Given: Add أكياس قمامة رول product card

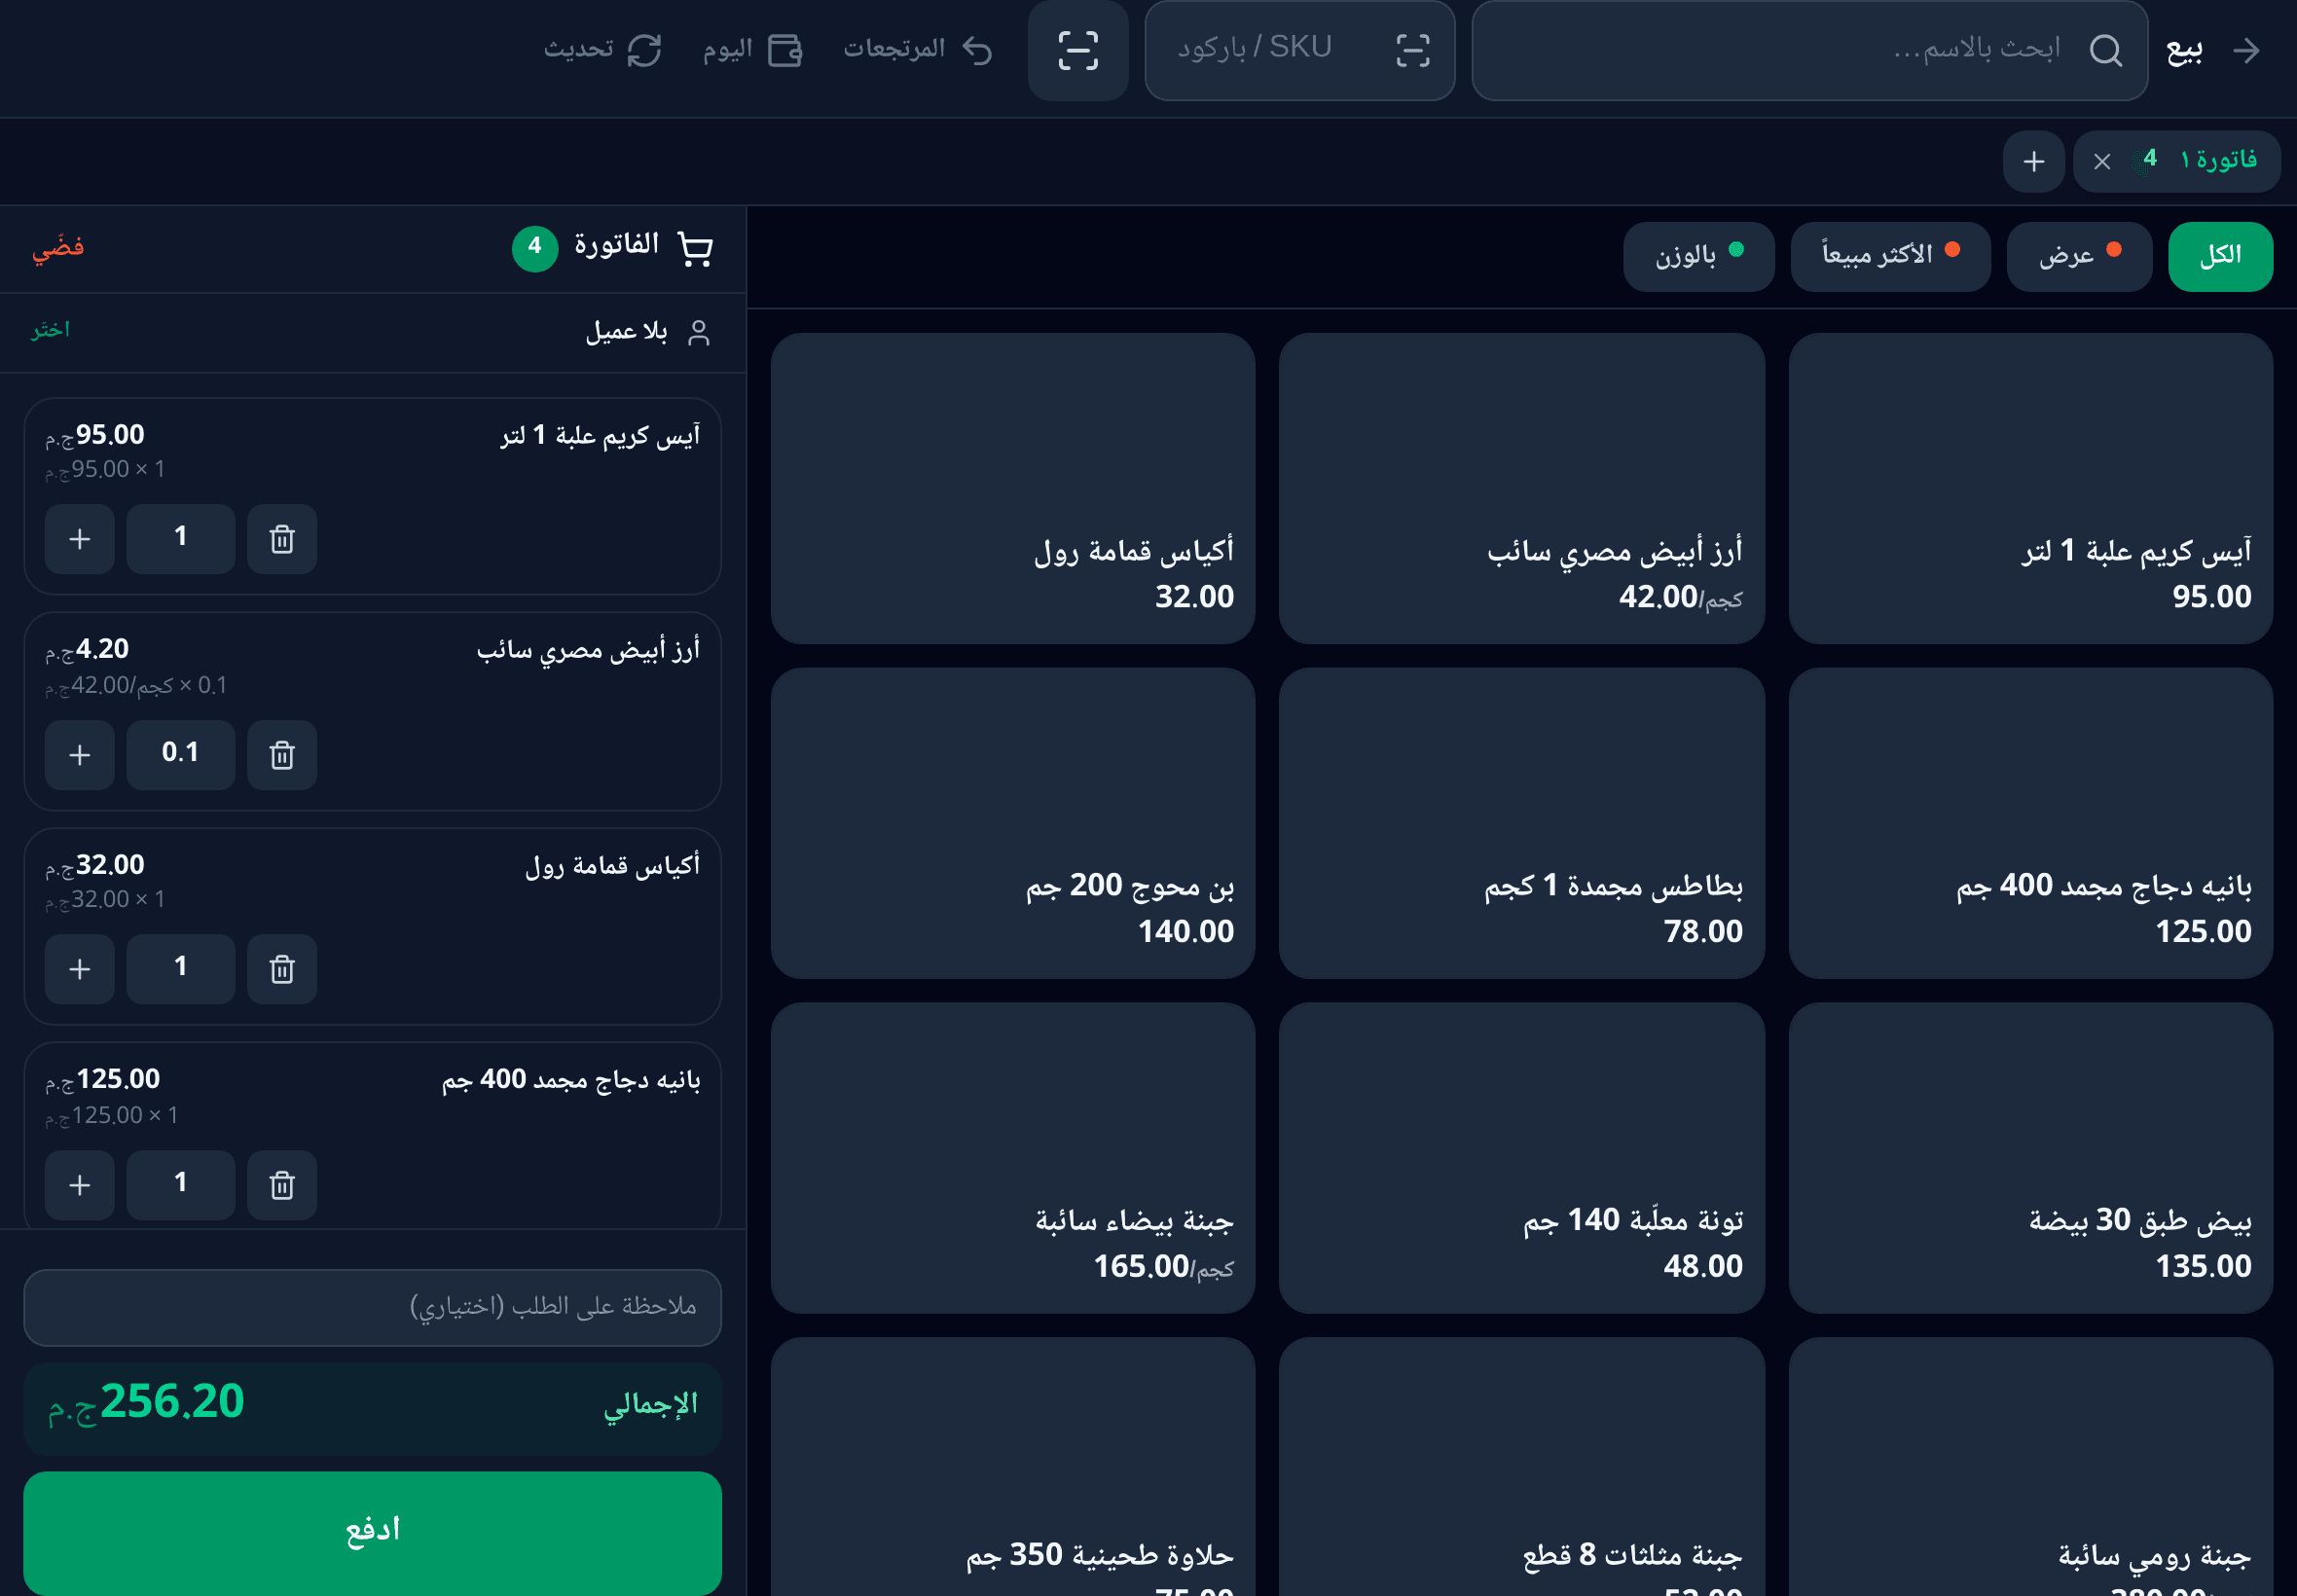Looking at the screenshot, I should 1012,488.
